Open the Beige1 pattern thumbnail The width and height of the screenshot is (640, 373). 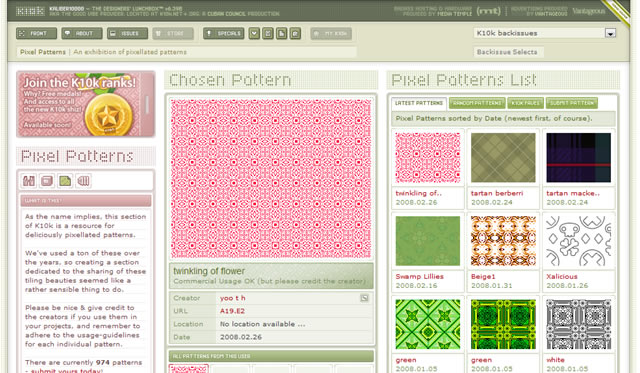pyautogui.click(x=503, y=241)
